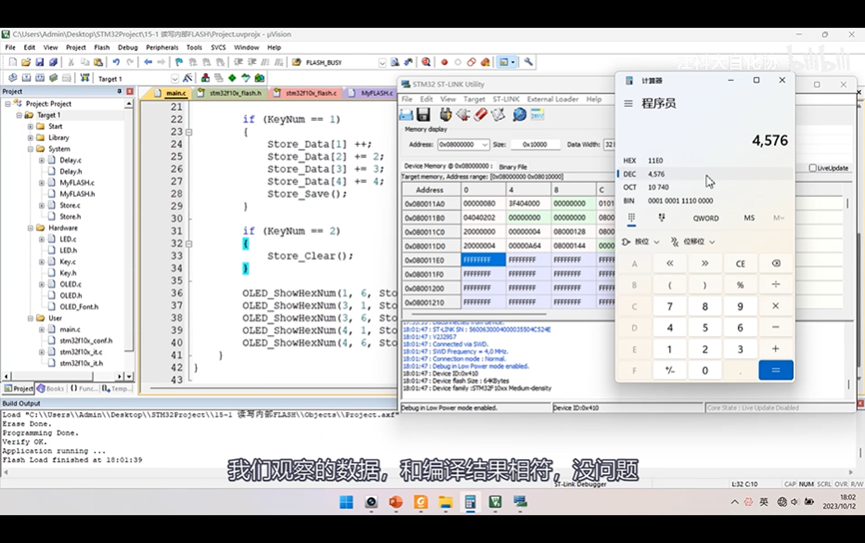The image size is (865, 543).
Task: Cycle QWORD word size in calculator
Action: [706, 218]
